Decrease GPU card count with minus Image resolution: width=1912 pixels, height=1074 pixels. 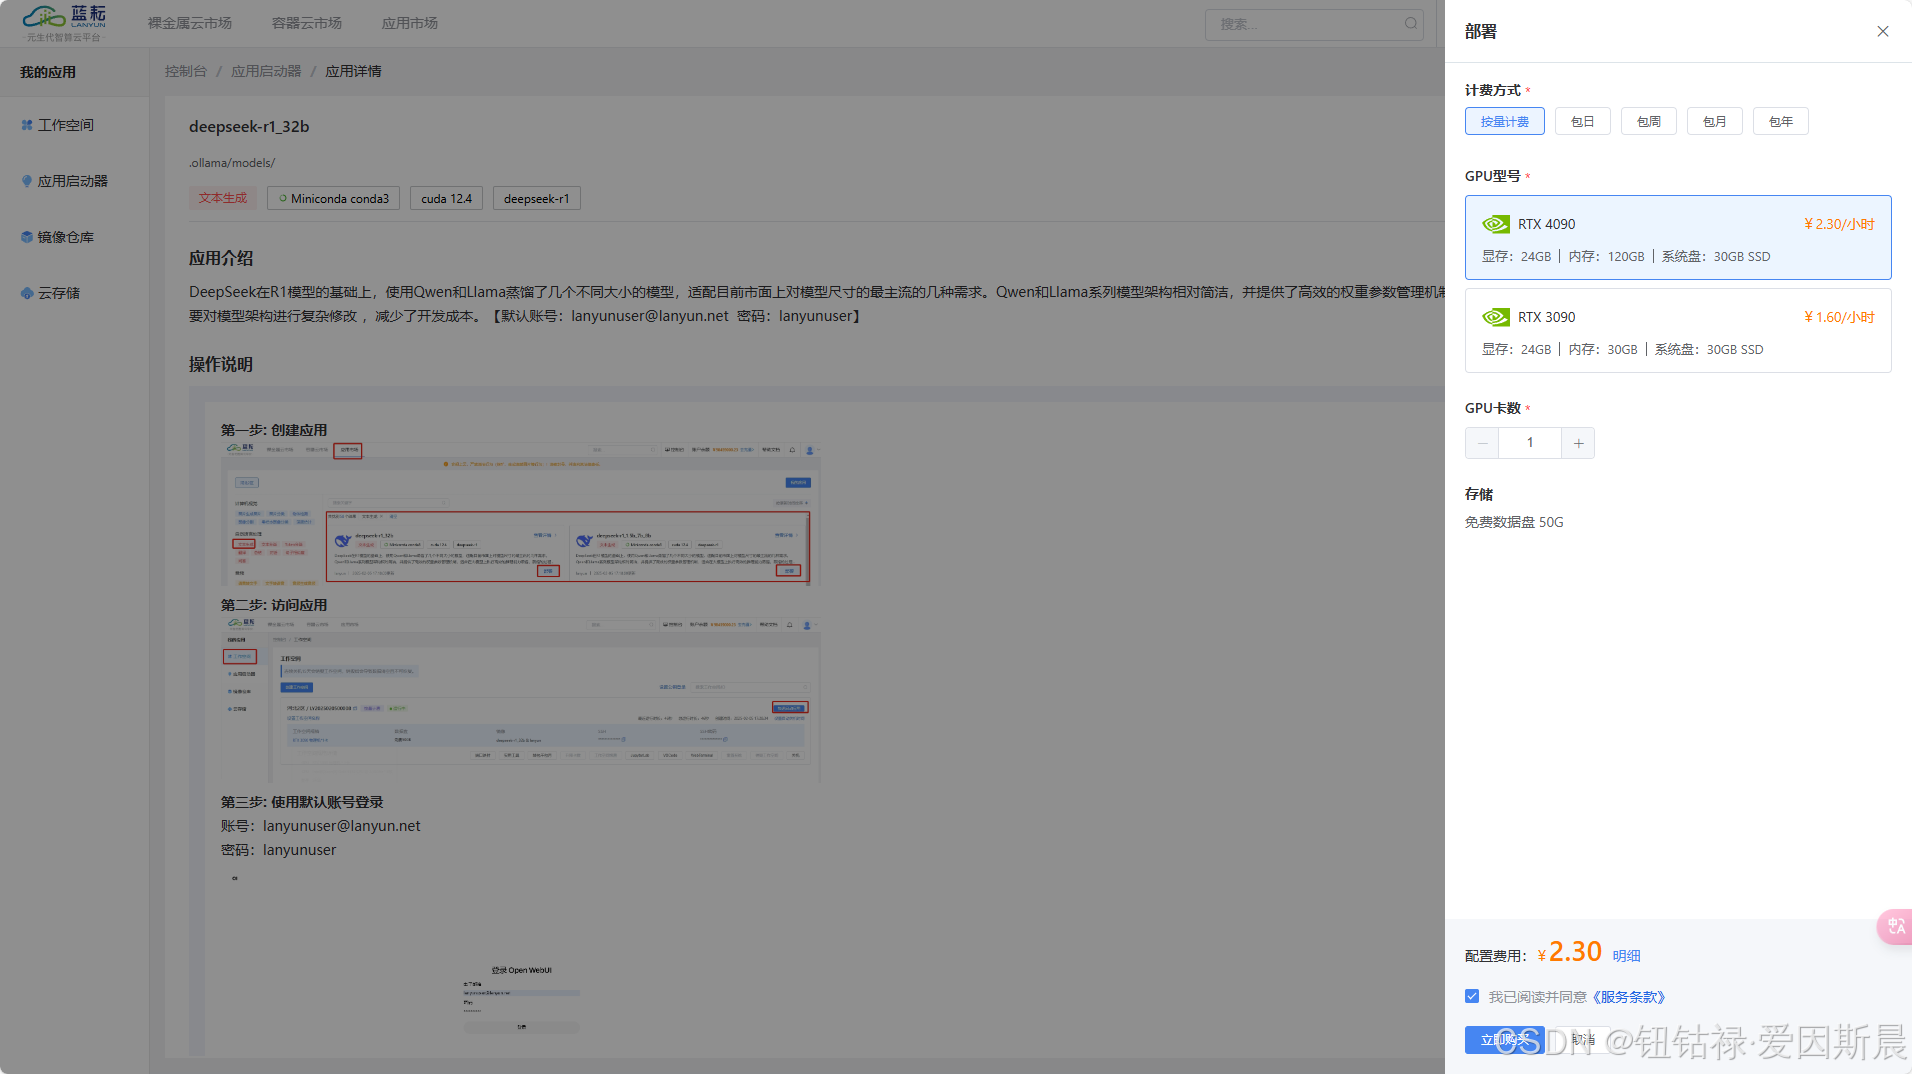[x=1482, y=443]
